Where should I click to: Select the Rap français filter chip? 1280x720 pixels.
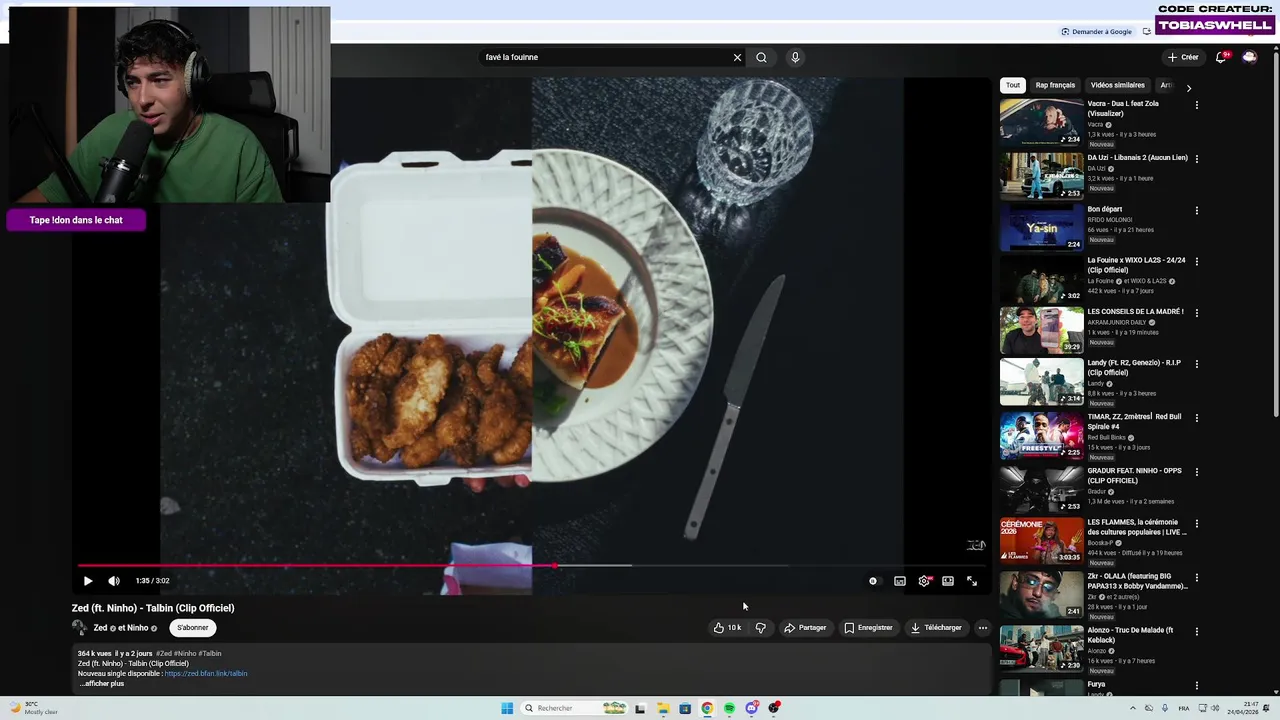coord(1055,85)
